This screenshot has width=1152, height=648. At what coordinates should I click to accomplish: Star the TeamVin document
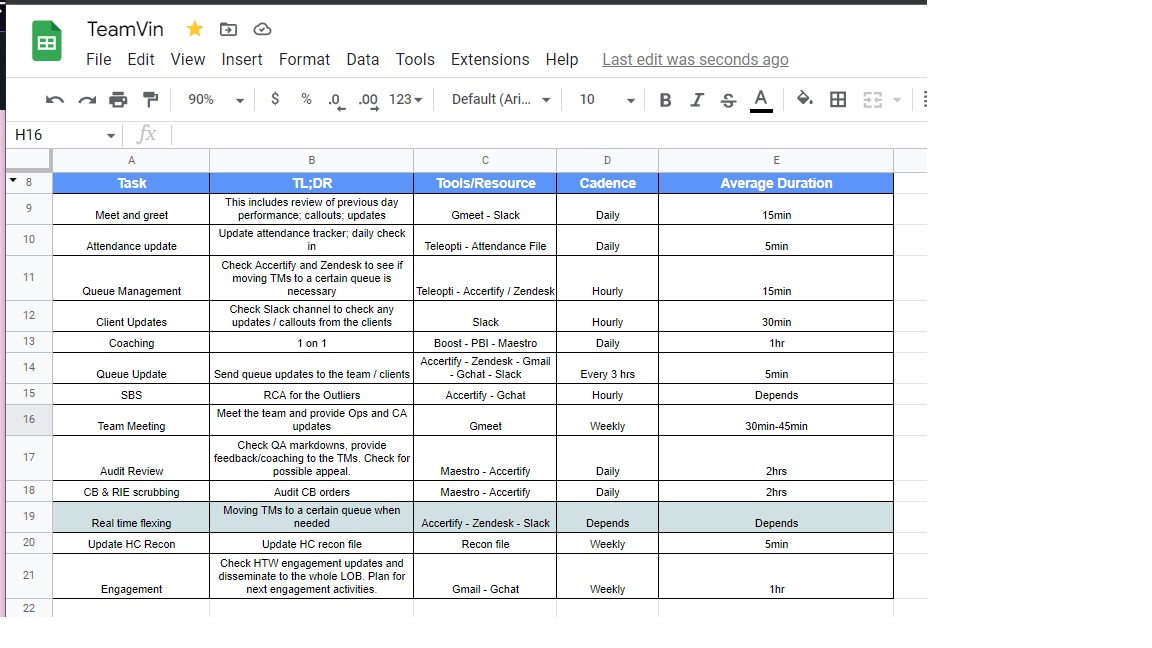click(195, 29)
